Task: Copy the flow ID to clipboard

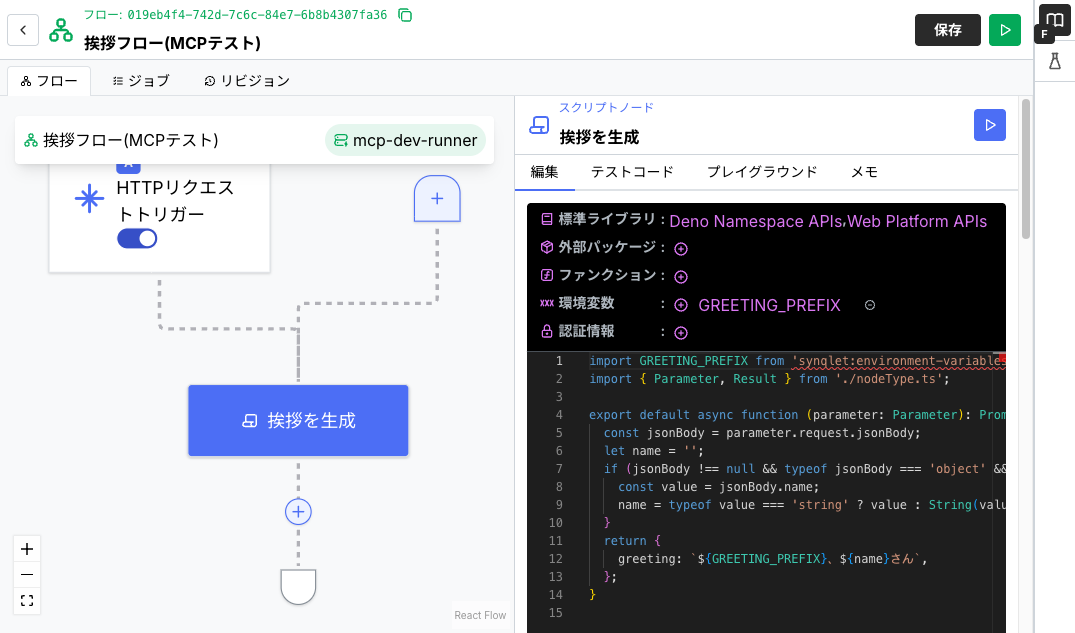Action: 405,15
